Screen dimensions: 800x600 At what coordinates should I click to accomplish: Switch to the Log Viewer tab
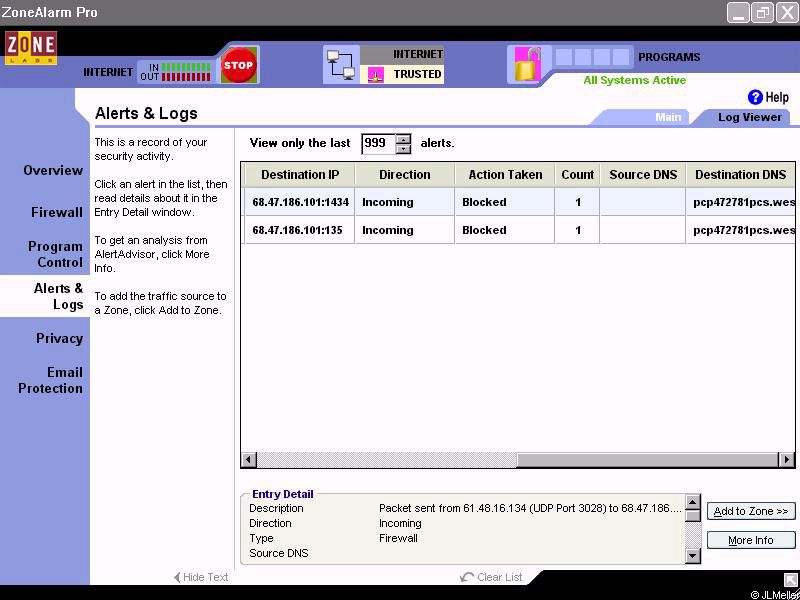coord(749,117)
